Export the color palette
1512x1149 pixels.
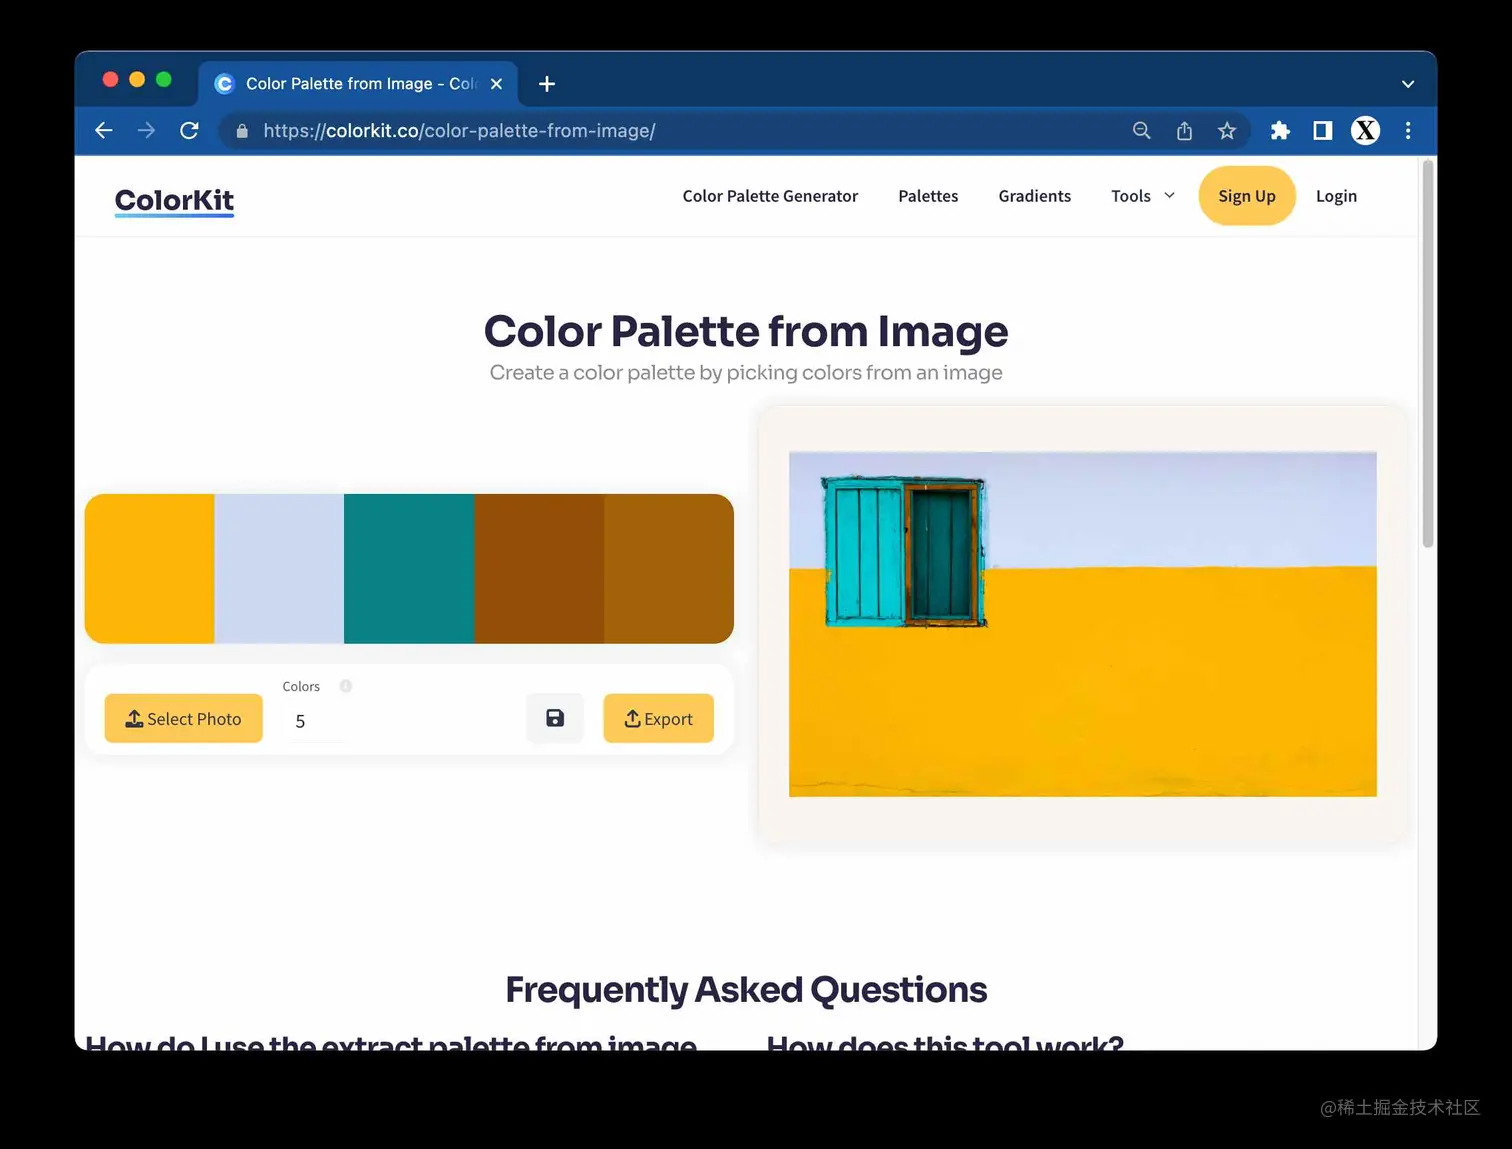[658, 718]
